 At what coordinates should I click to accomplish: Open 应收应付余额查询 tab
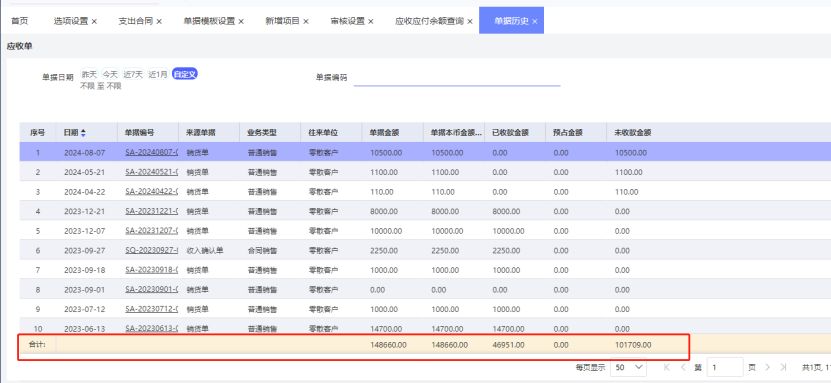(429, 21)
